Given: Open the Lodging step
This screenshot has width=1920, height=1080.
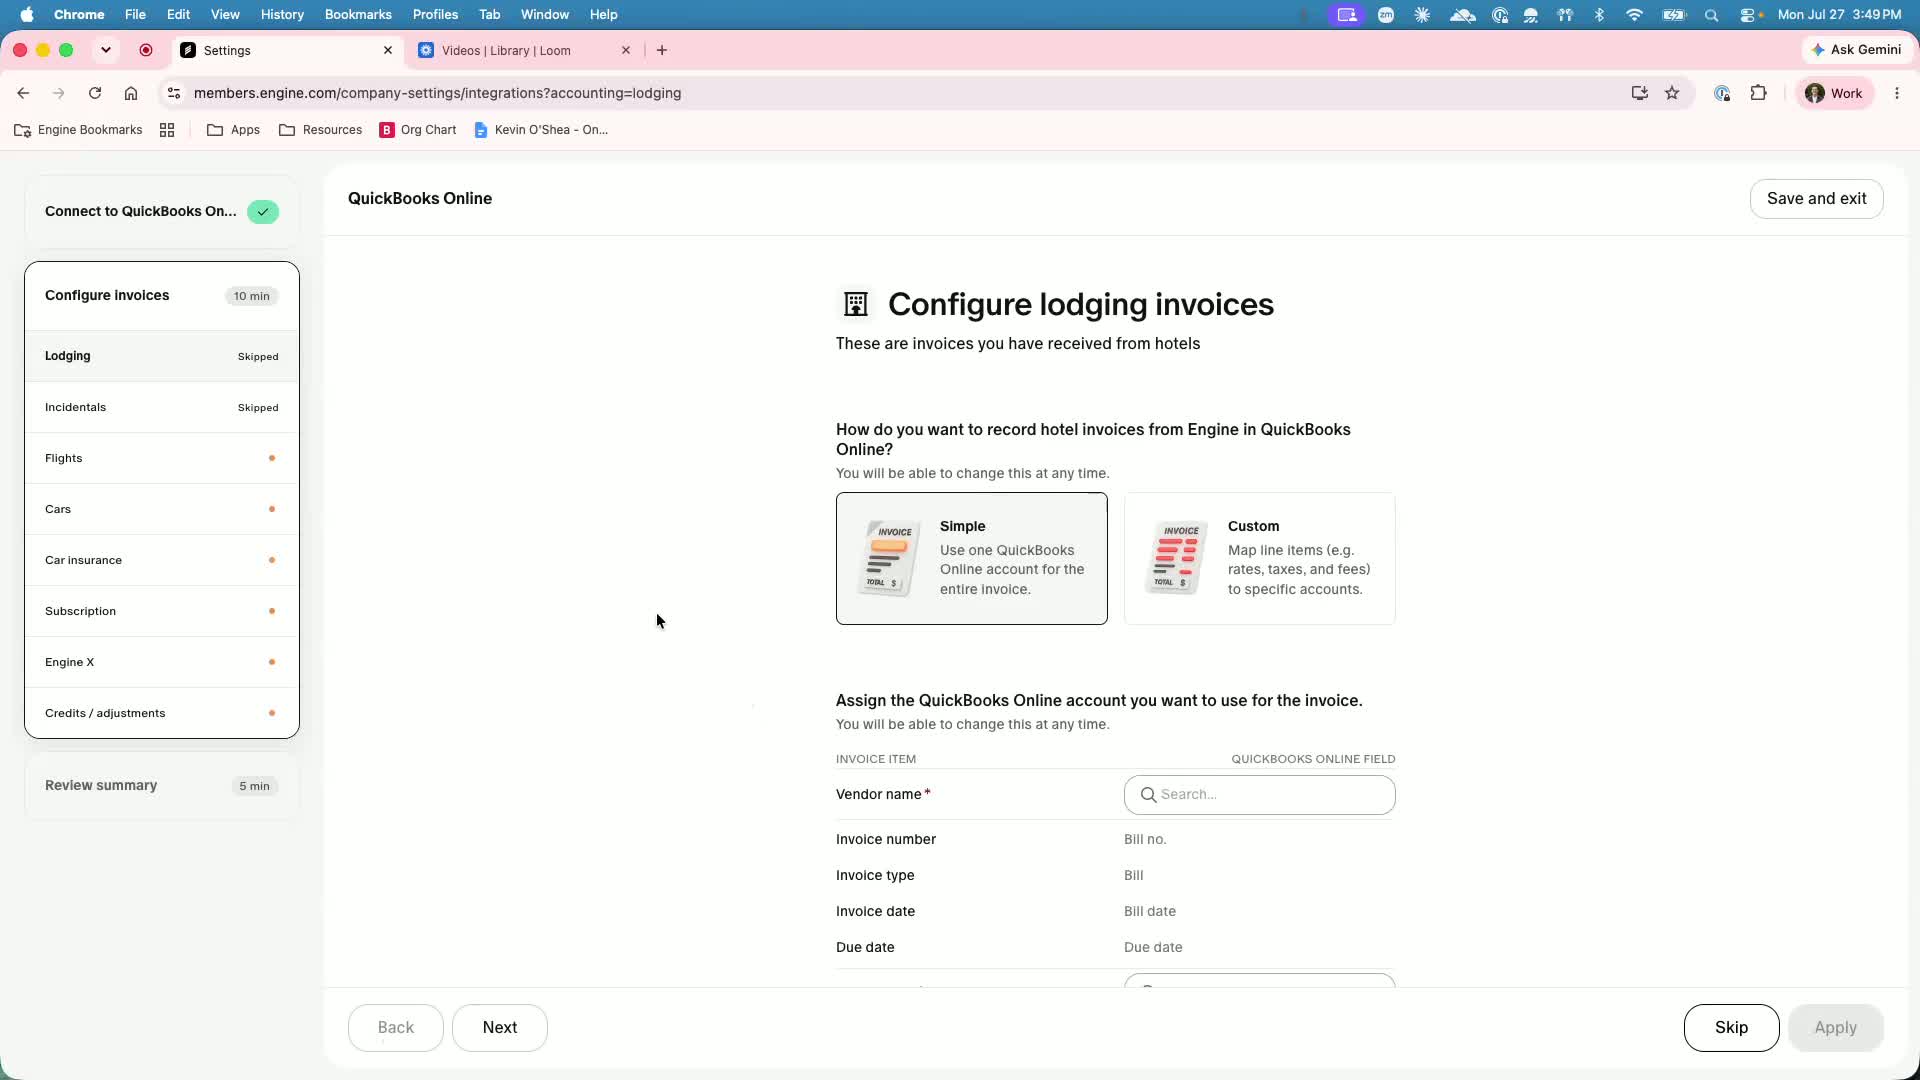Looking at the screenshot, I should (162, 356).
